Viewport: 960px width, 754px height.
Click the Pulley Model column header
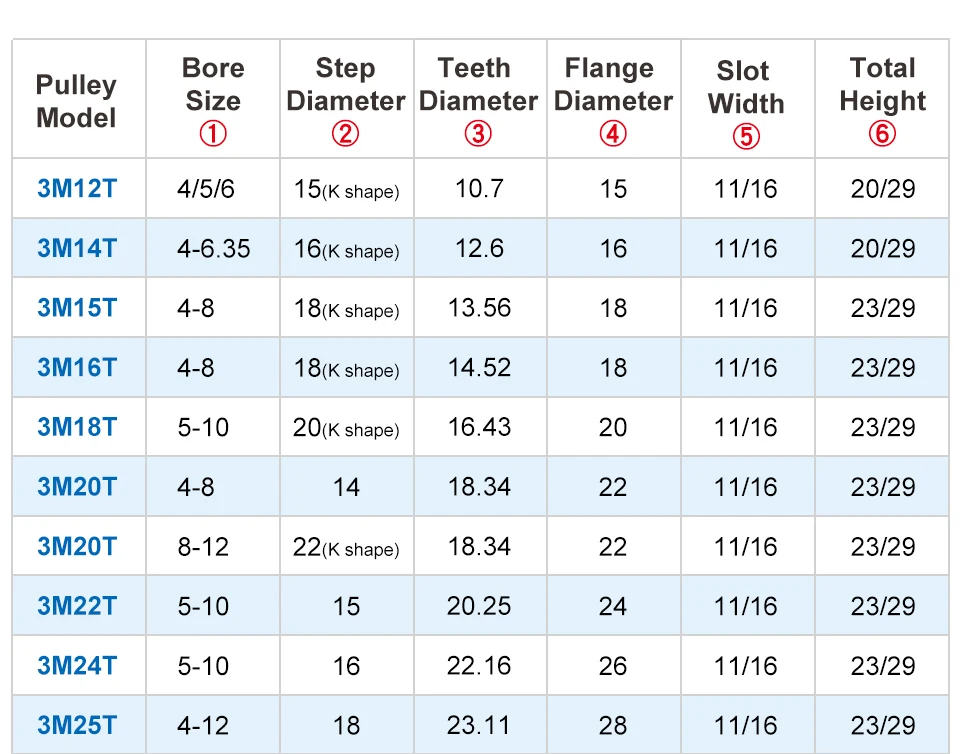pos(76,101)
